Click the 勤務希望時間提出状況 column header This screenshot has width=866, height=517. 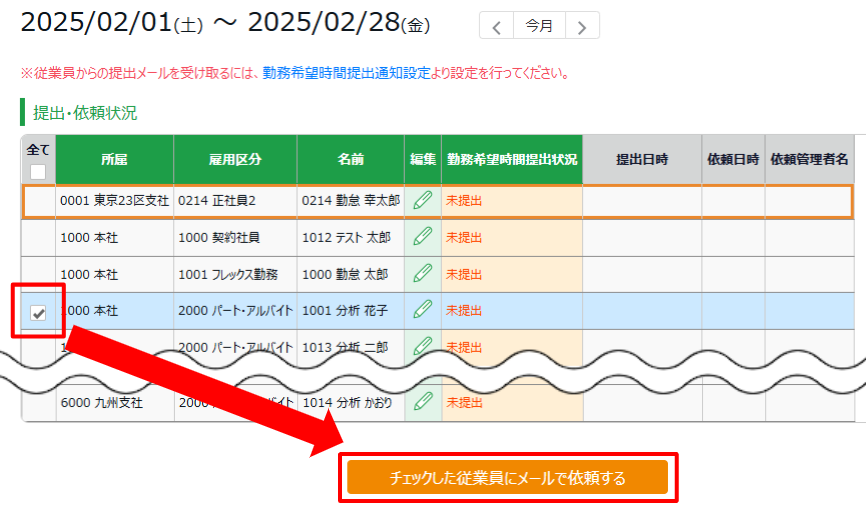(512, 160)
